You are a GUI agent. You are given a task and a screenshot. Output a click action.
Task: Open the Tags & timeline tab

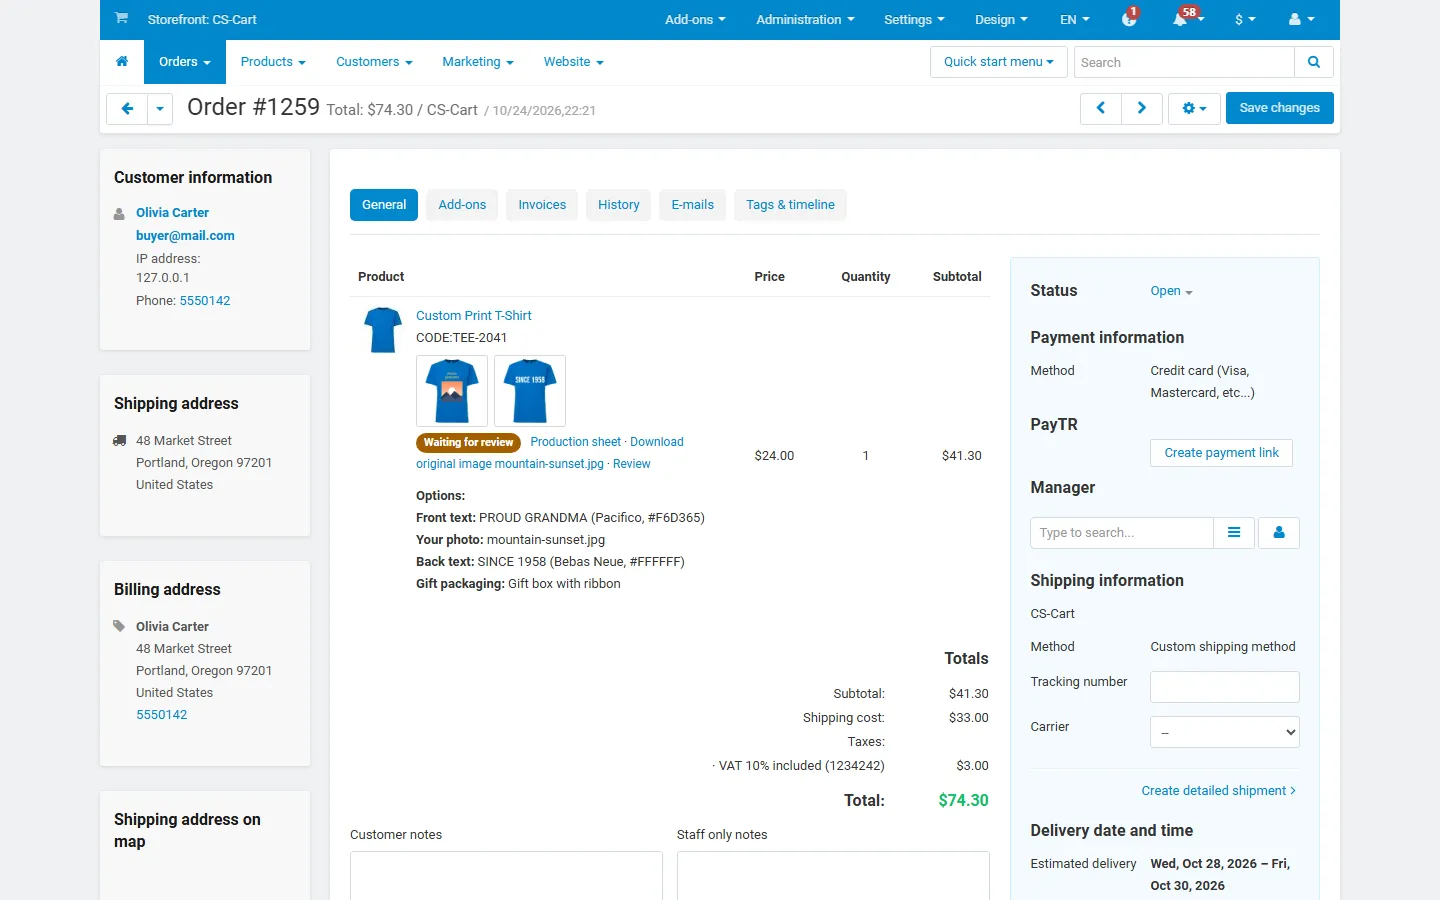tap(790, 205)
